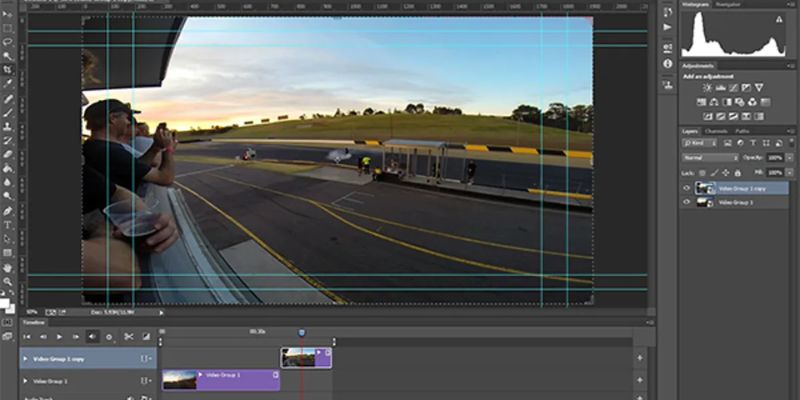Image resolution: width=800 pixels, height=400 pixels.
Task: Select the Crop tool in toolbar
Action: [8, 70]
